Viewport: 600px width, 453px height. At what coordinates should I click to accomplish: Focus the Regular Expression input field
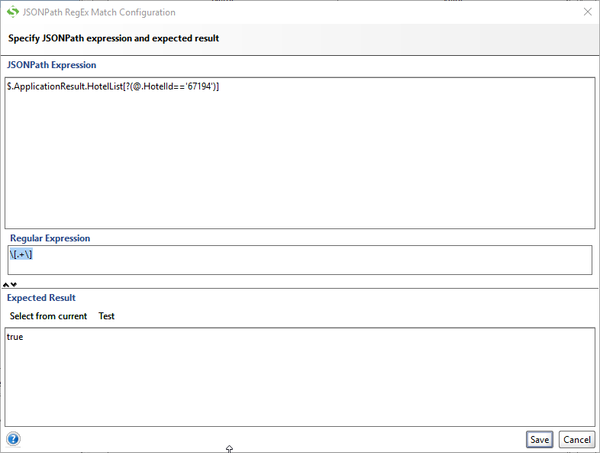[300, 260]
